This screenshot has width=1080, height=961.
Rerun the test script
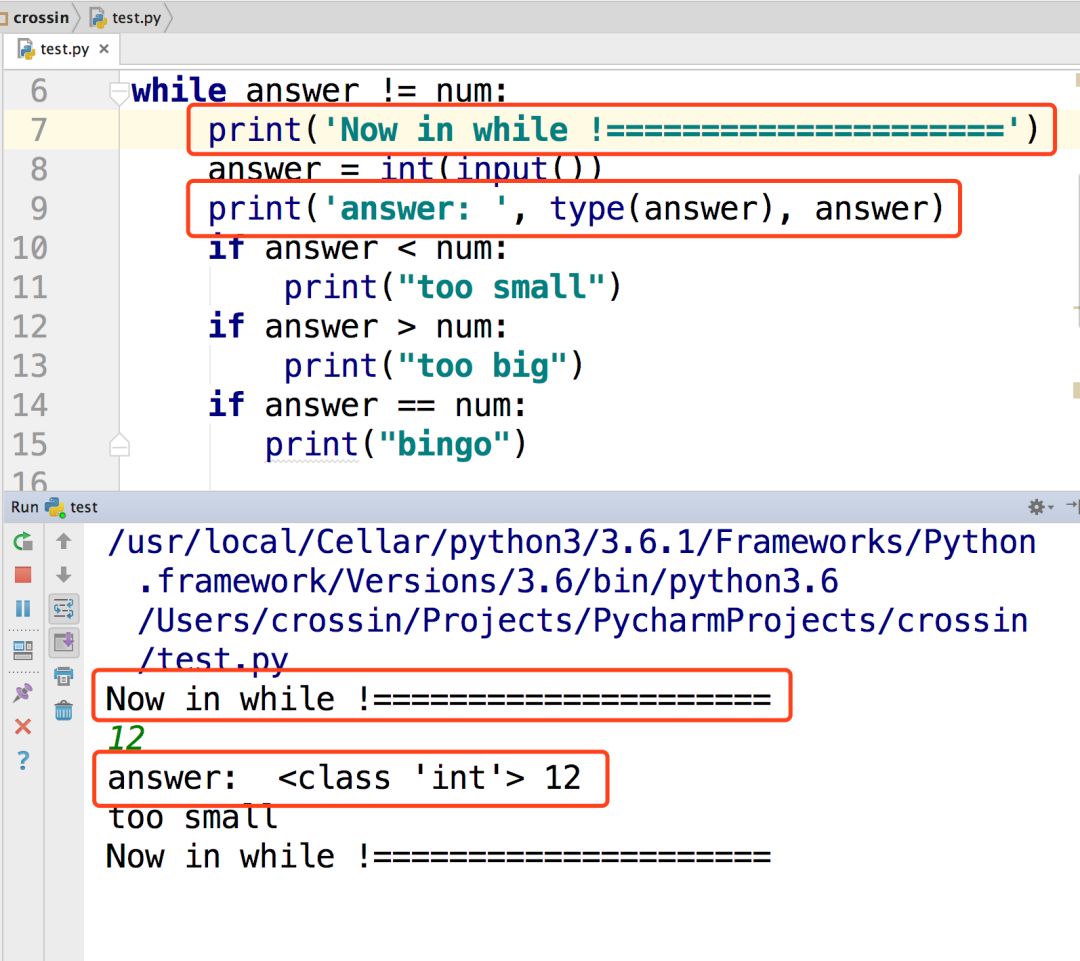pyautogui.click(x=23, y=541)
